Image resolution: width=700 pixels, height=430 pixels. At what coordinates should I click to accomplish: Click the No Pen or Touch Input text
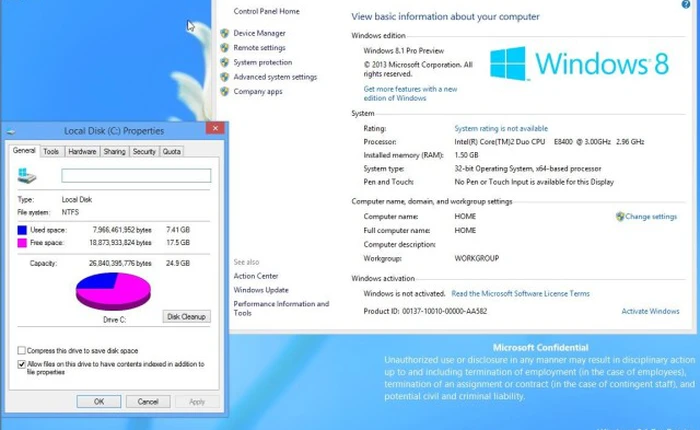(534, 182)
